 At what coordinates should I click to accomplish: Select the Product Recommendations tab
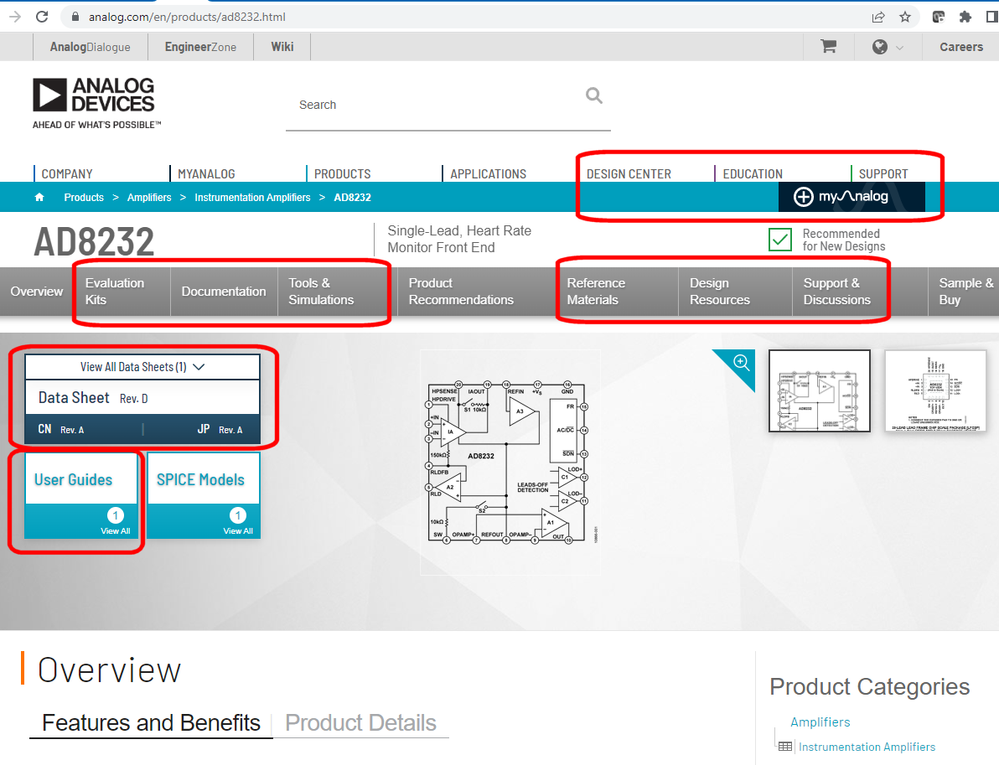[x=461, y=292]
